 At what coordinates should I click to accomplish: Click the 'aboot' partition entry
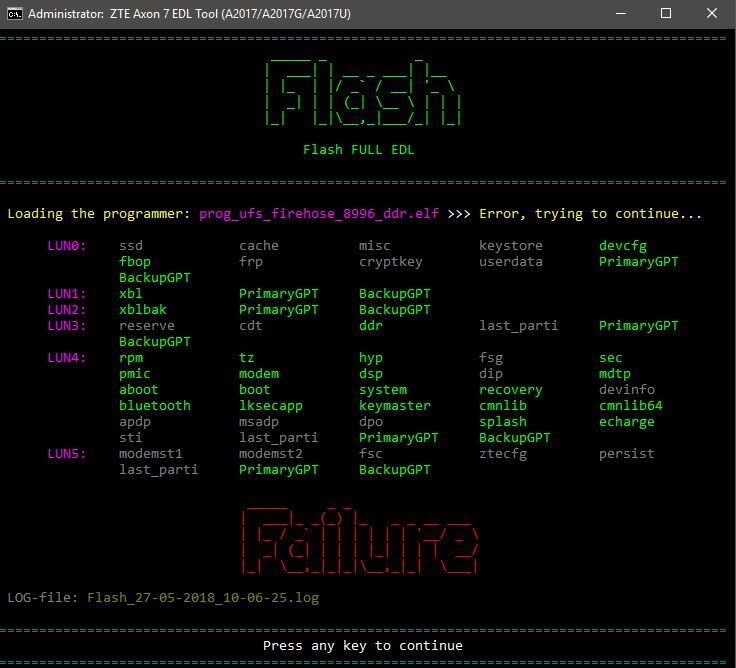(138, 390)
